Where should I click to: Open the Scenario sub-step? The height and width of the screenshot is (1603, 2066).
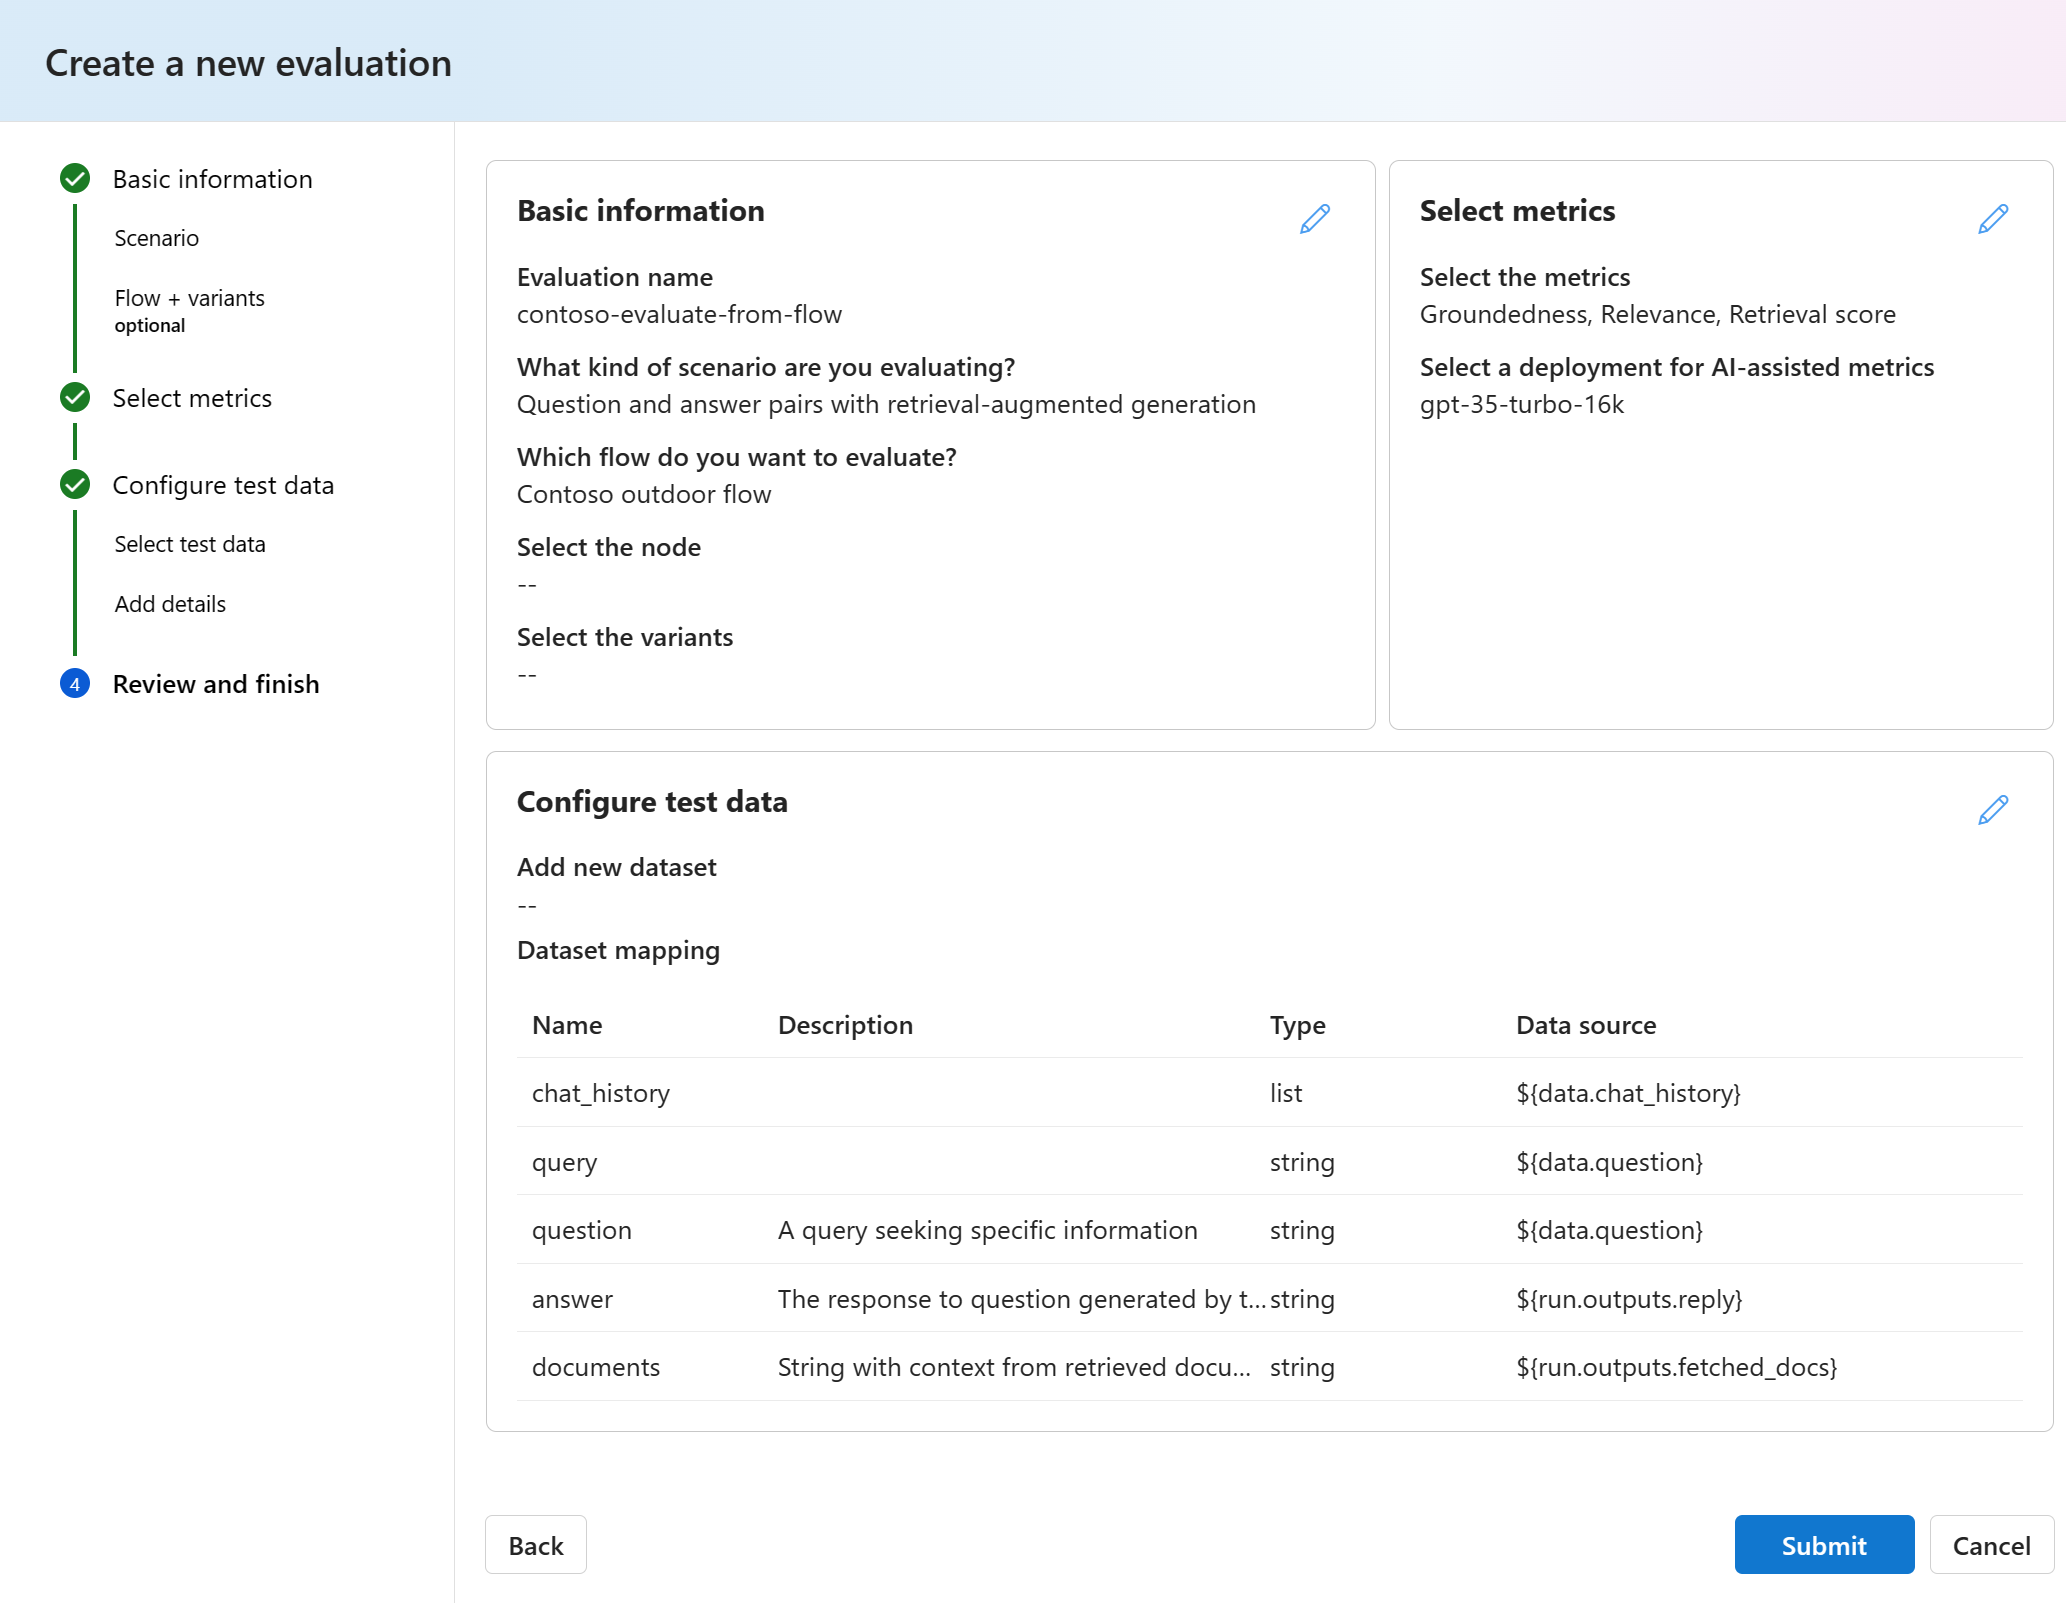(x=157, y=238)
